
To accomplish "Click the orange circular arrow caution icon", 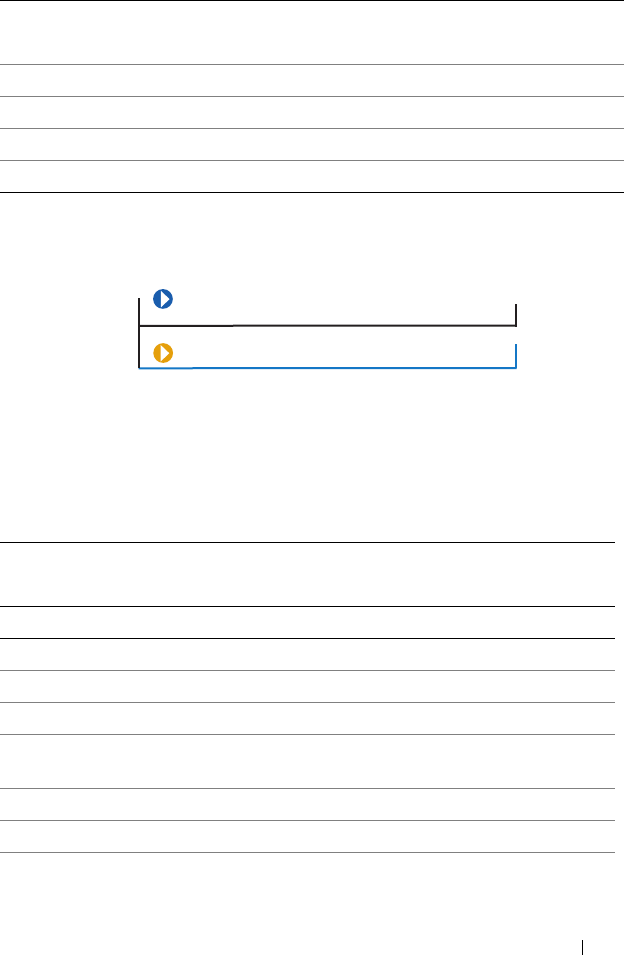I will pos(163,353).
